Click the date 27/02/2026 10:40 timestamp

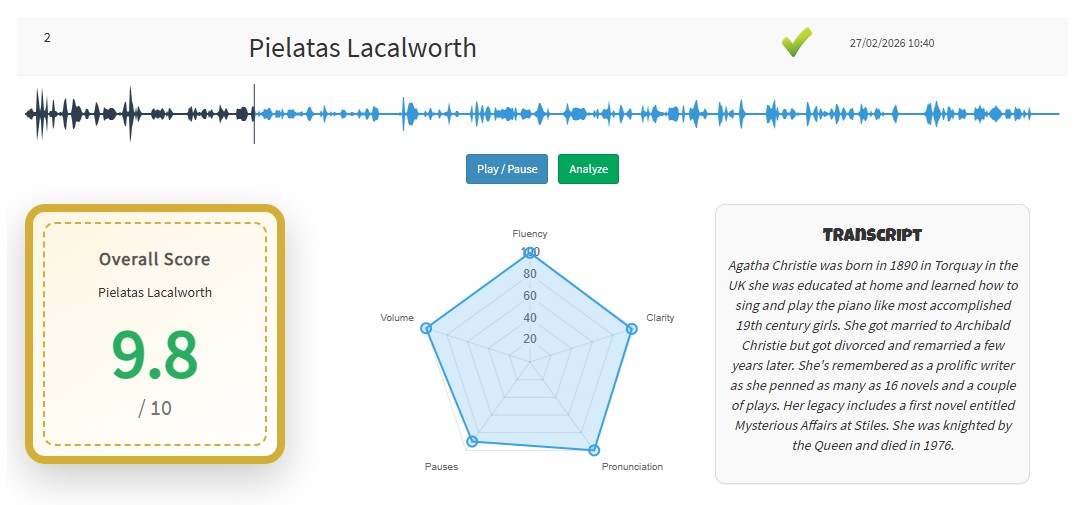click(x=891, y=43)
